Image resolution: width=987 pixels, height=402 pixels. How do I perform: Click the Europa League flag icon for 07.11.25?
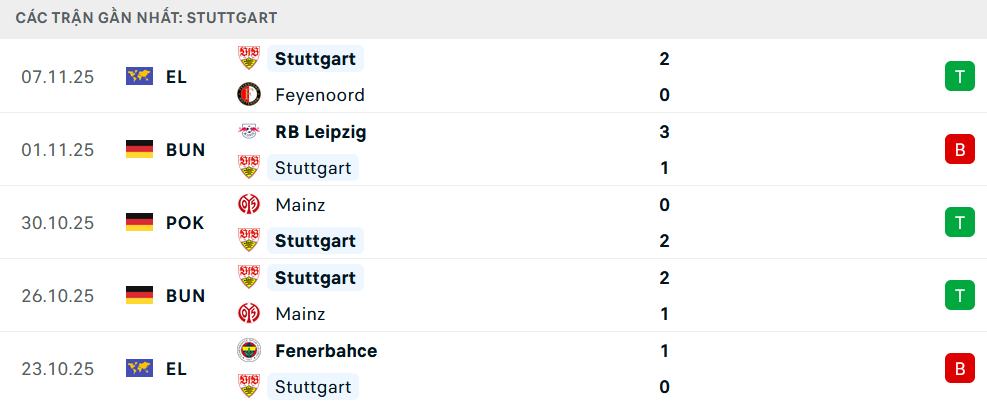139,77
